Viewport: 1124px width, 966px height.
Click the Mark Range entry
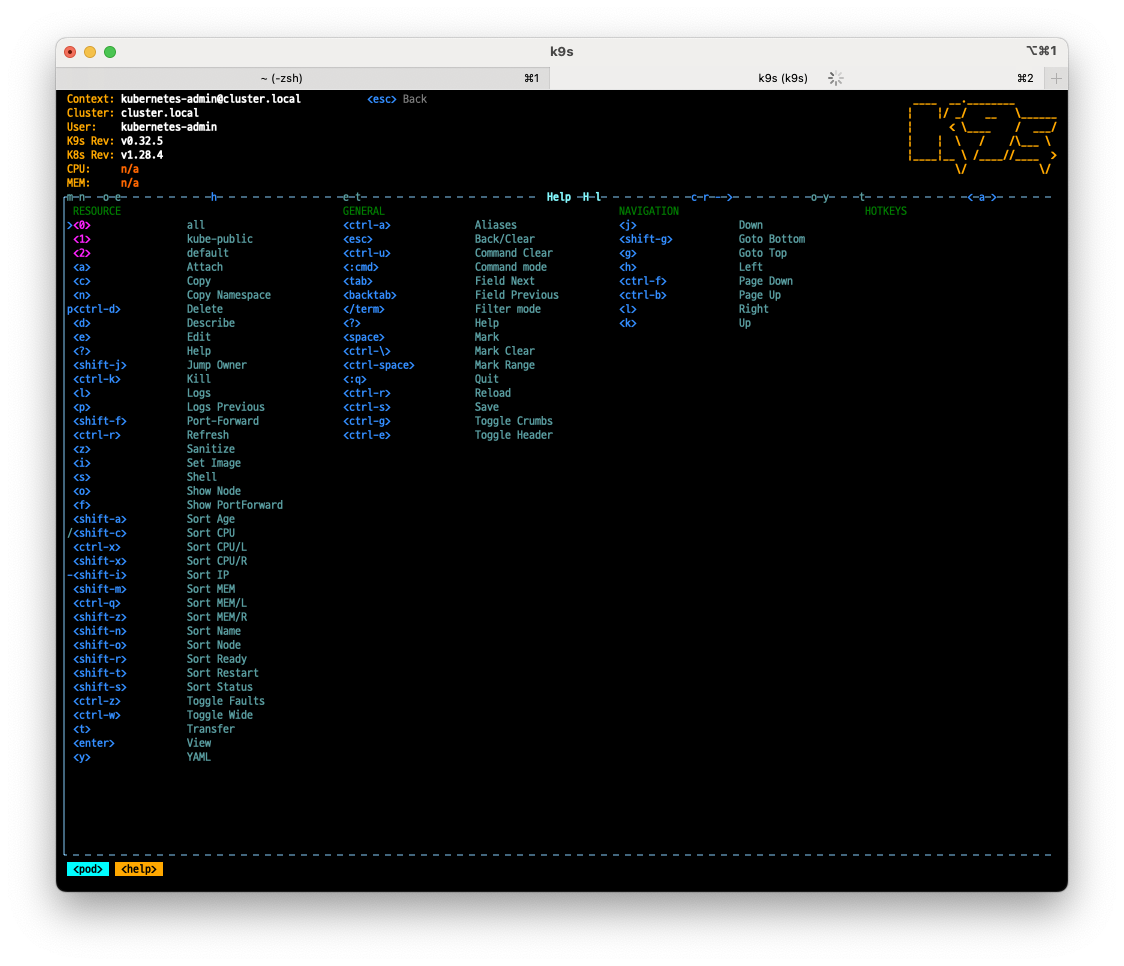click(x=505, y=365)
